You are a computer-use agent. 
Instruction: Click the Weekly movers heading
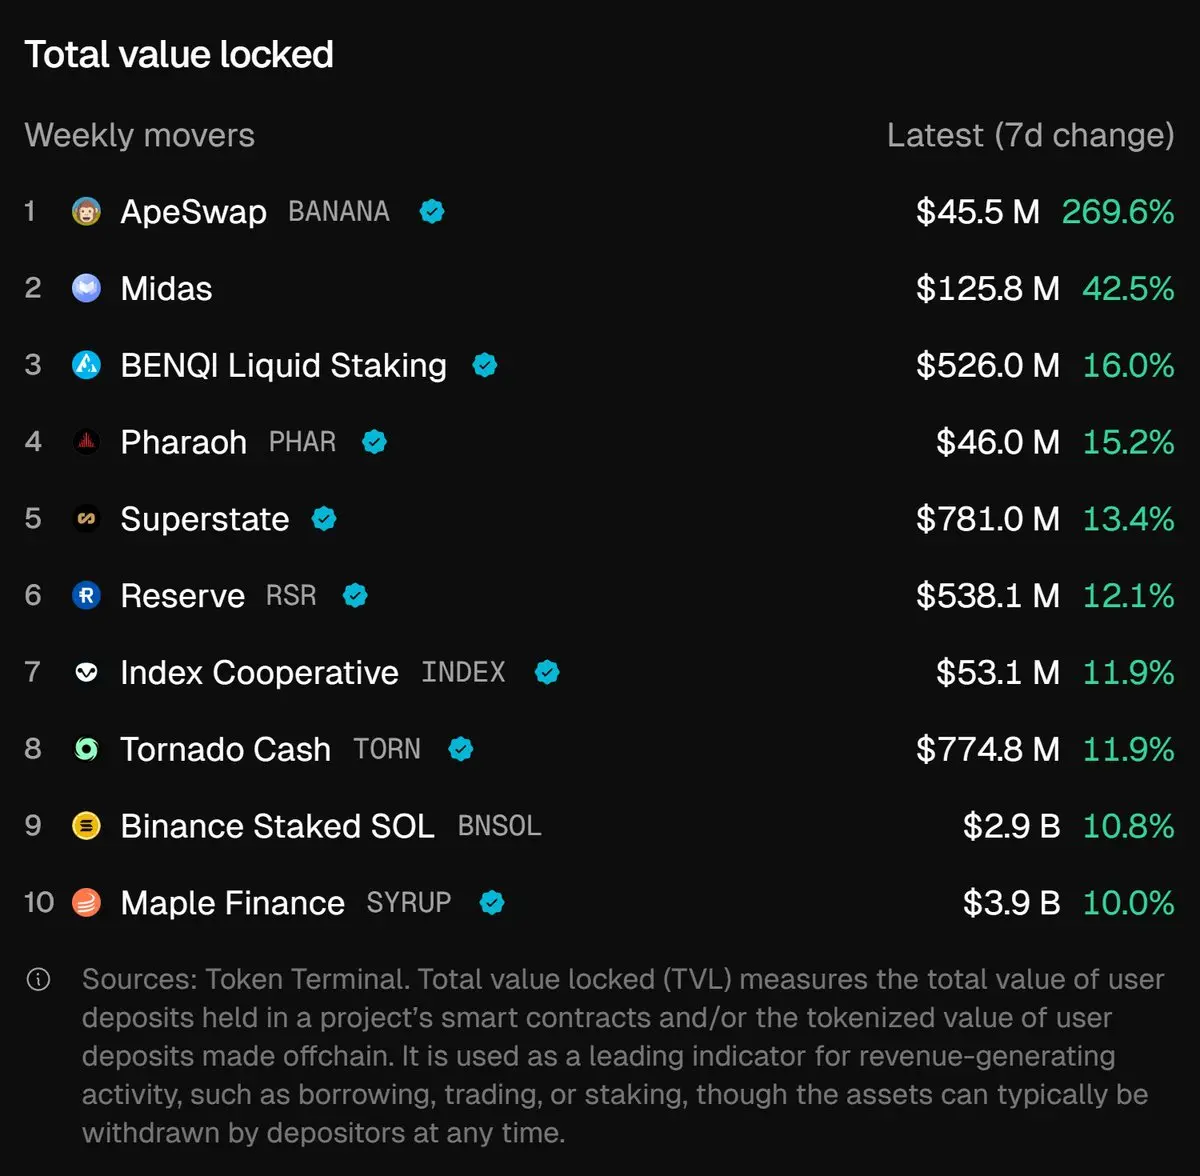(140, 135)
